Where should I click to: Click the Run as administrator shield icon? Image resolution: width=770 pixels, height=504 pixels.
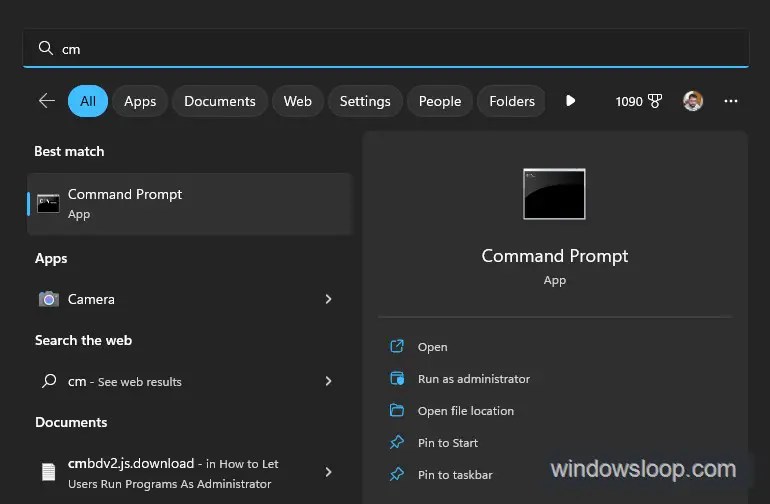397,378
